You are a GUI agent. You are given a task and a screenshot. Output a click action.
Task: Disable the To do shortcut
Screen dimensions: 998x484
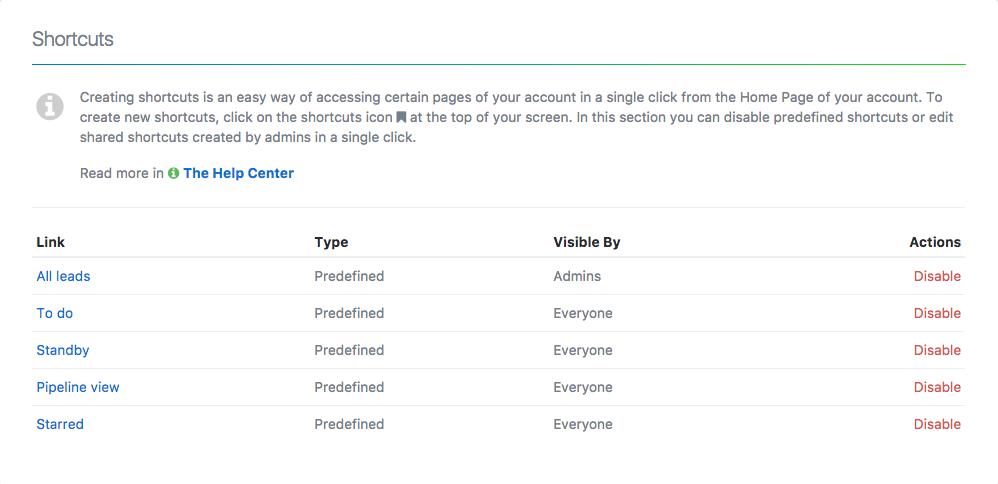tap(937, 313)
